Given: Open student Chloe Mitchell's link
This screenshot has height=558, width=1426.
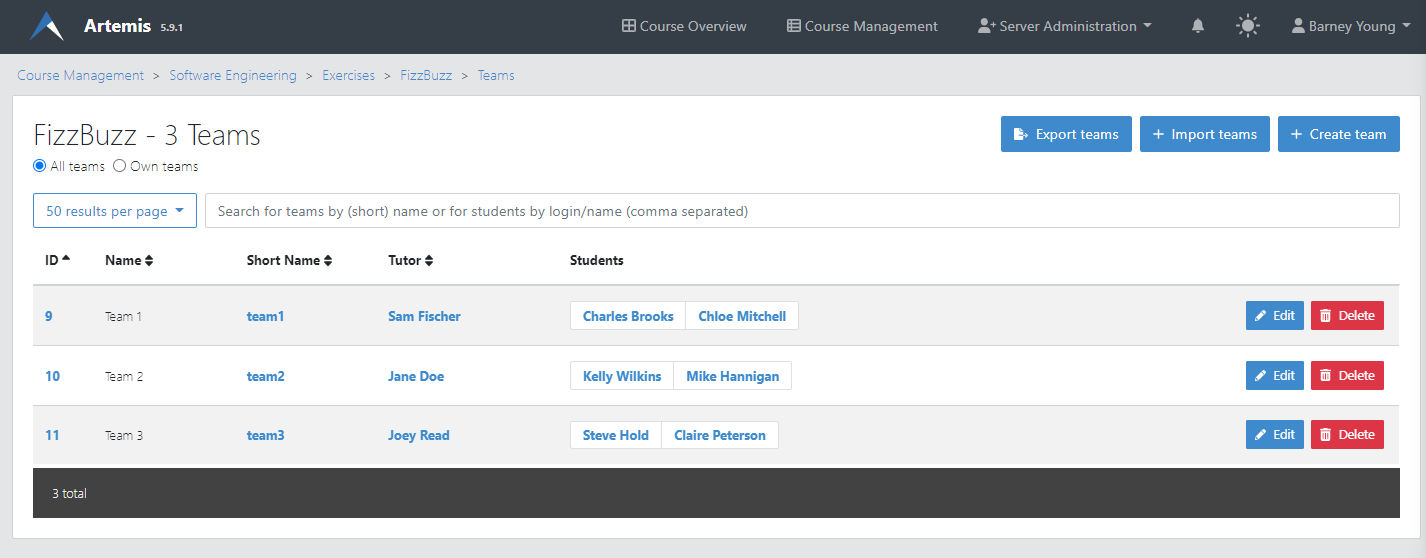Looking at the screenshot, I should [x=742, y=316].
